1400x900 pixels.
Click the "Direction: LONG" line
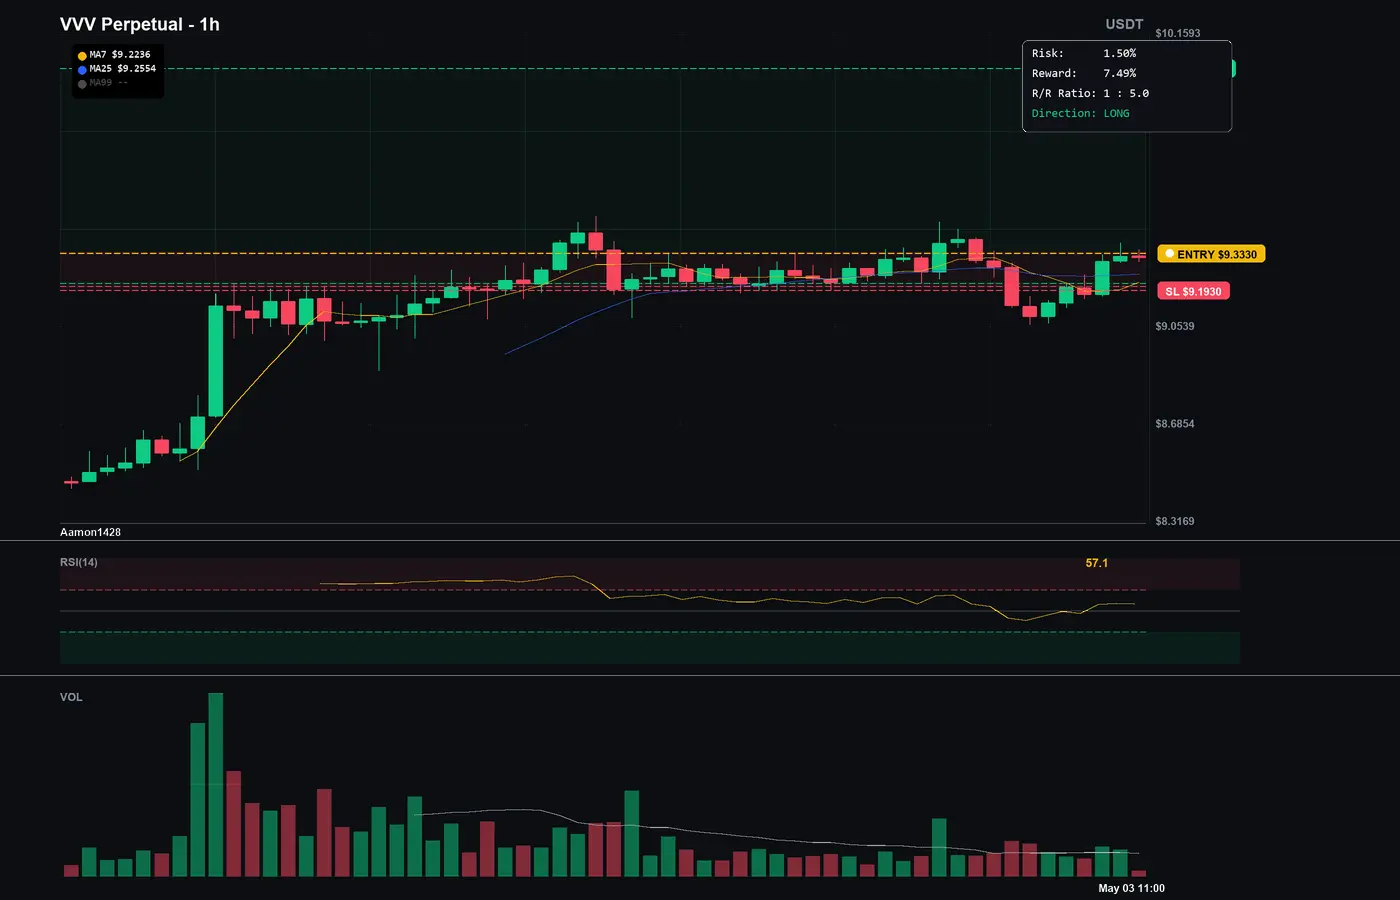click(1081, 113)
